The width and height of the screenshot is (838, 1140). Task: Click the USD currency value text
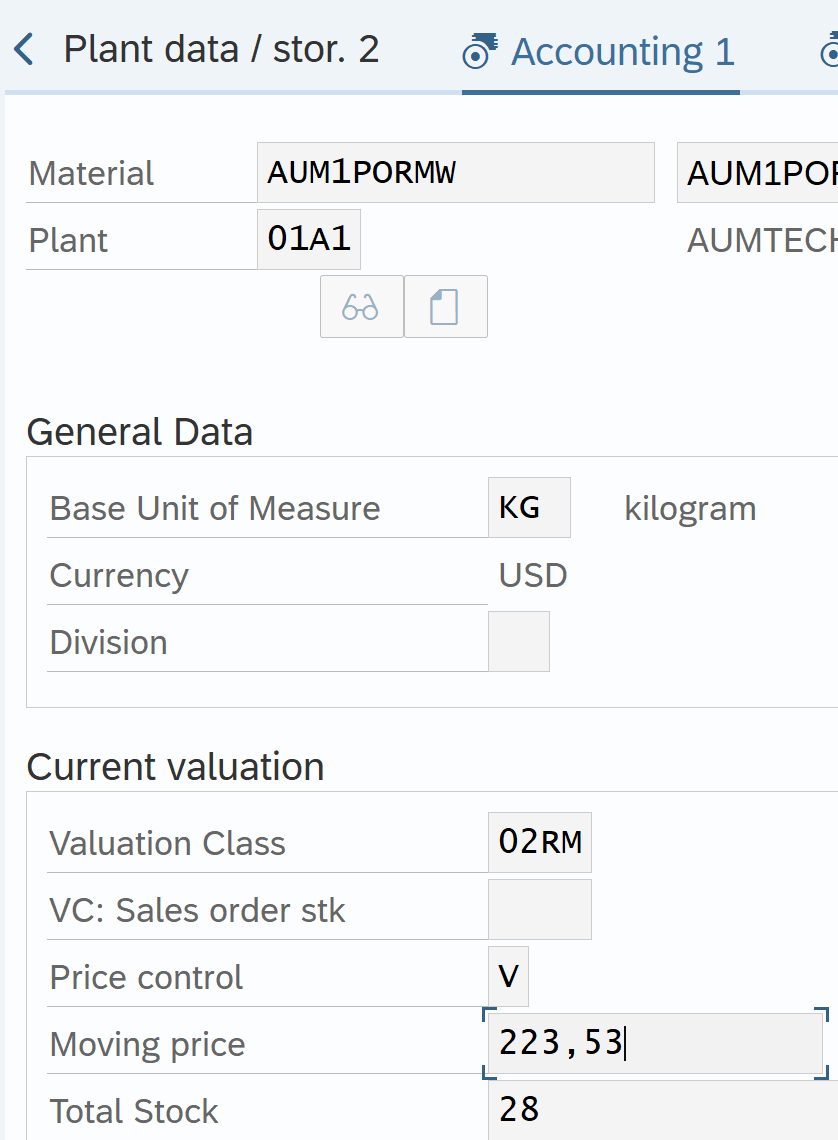[533, 576]
